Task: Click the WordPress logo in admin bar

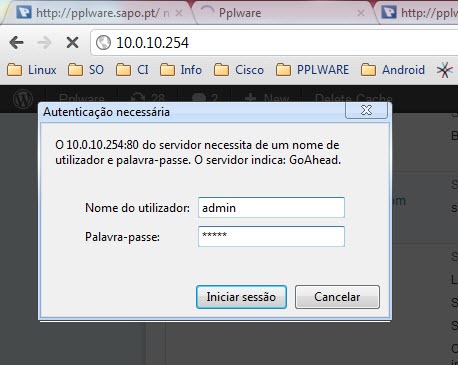Action: [23, 99]
